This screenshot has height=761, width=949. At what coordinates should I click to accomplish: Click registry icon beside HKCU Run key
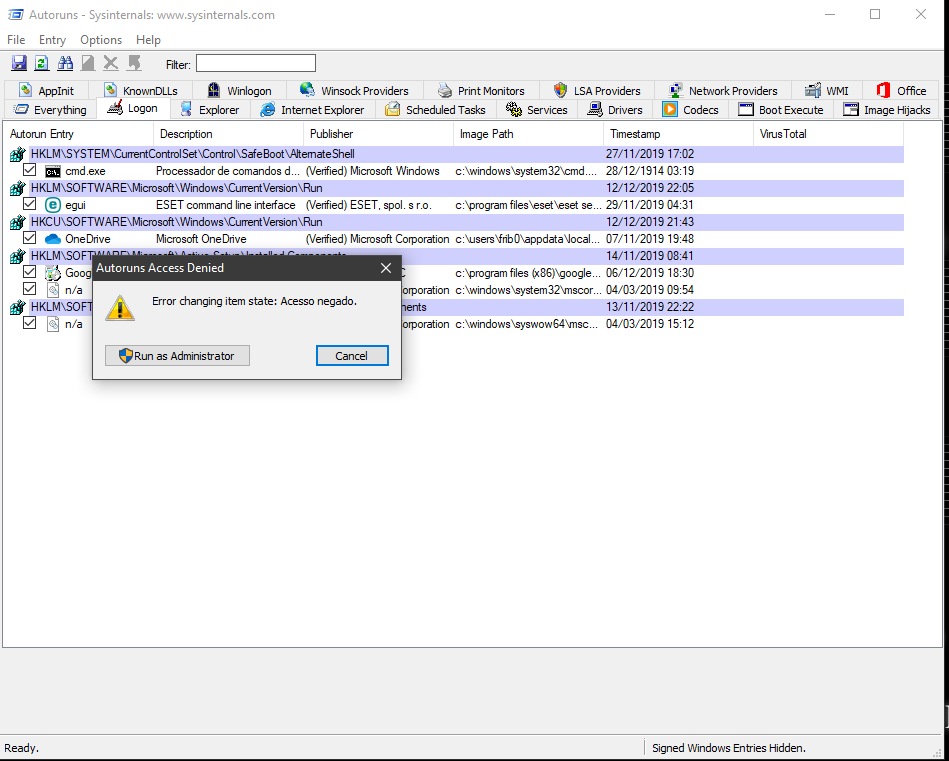pos(18,222)
